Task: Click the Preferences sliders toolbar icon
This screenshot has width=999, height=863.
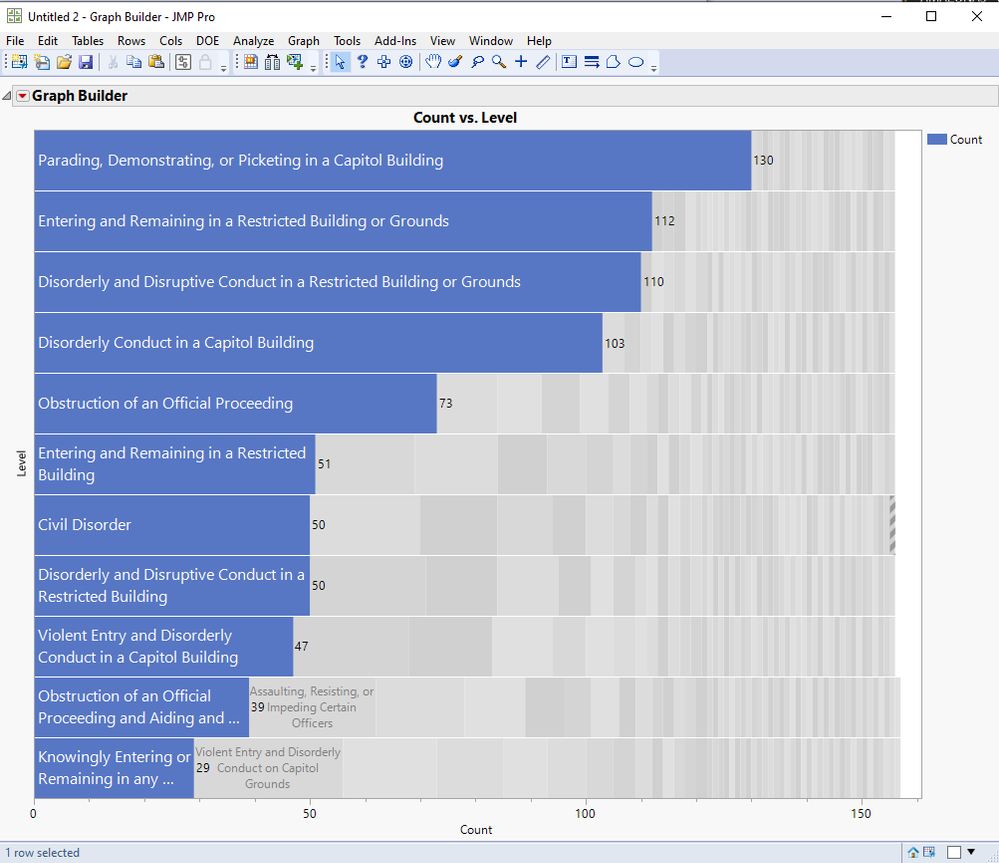Action: tap(183, 62)
